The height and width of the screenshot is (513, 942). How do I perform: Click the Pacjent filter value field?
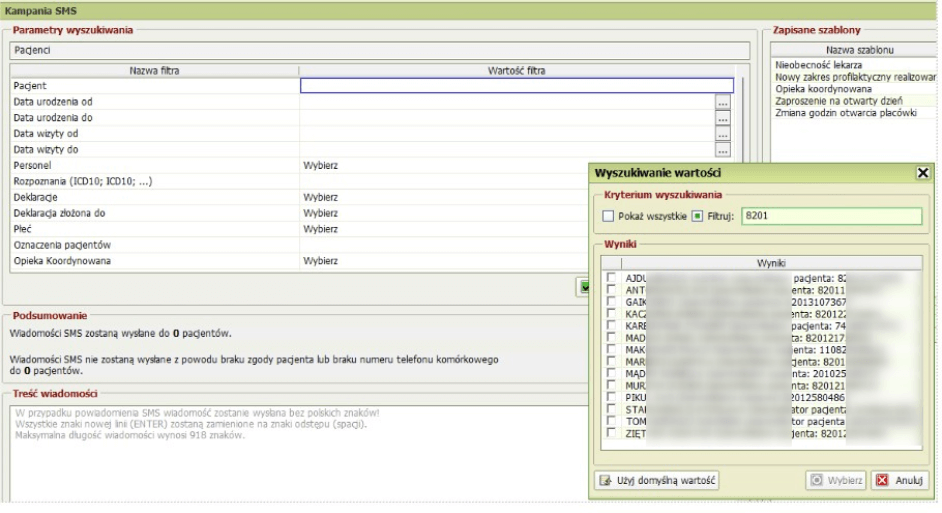(516, 86)
